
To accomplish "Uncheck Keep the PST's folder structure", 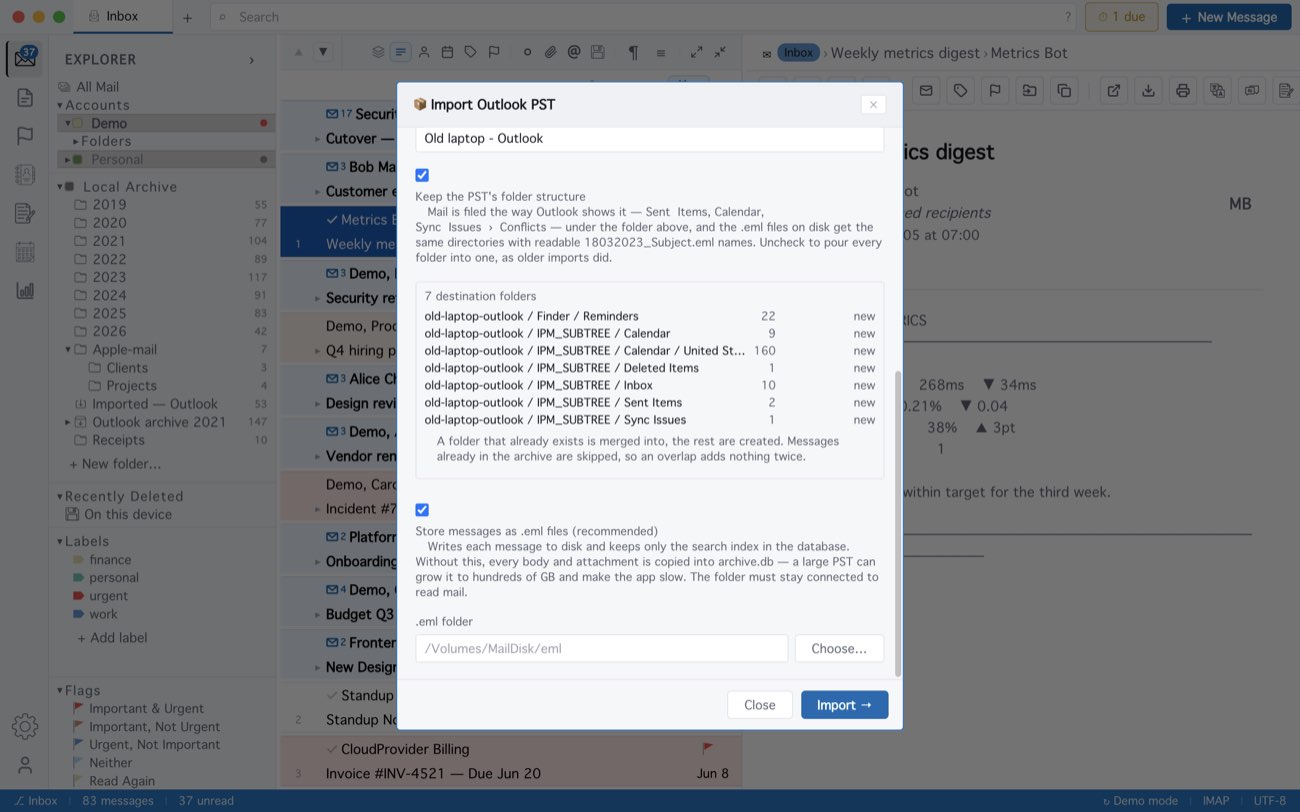I will (422, 175).
